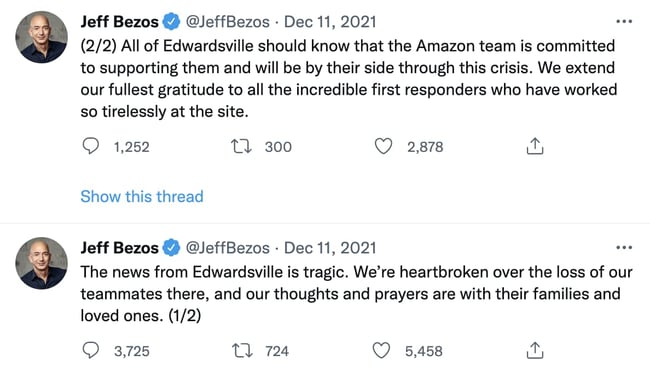This screenshot has height=390, width=650.
Task: Visit @JeffBezos handle in the top tweet
Action: (x=228, y=22)
